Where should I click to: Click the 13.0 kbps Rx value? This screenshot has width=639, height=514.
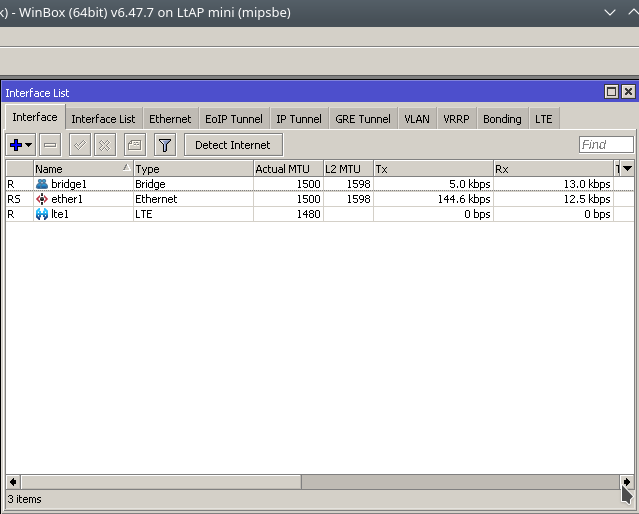click(587, 184)
